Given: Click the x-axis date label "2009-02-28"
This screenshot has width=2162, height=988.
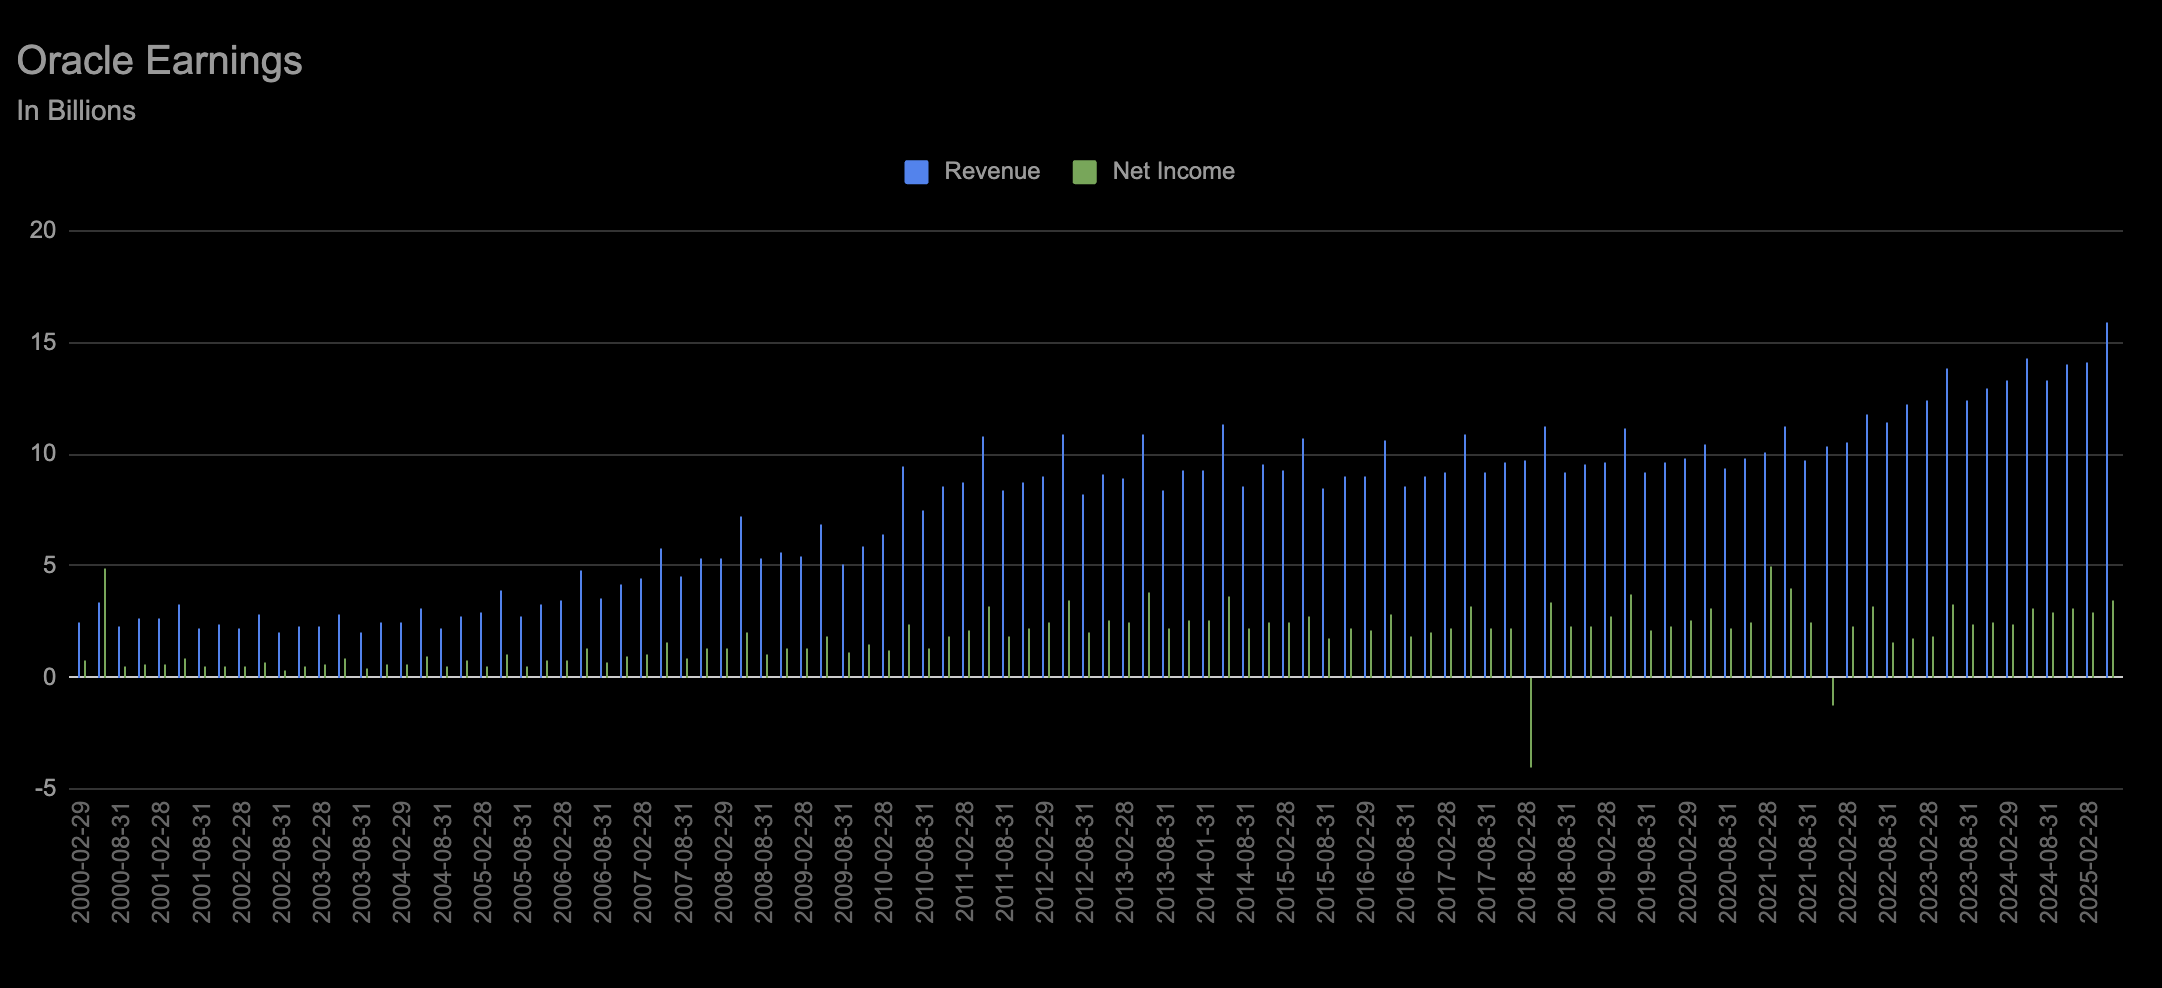Looking at the screenshot, I should [x=803, y=862].
